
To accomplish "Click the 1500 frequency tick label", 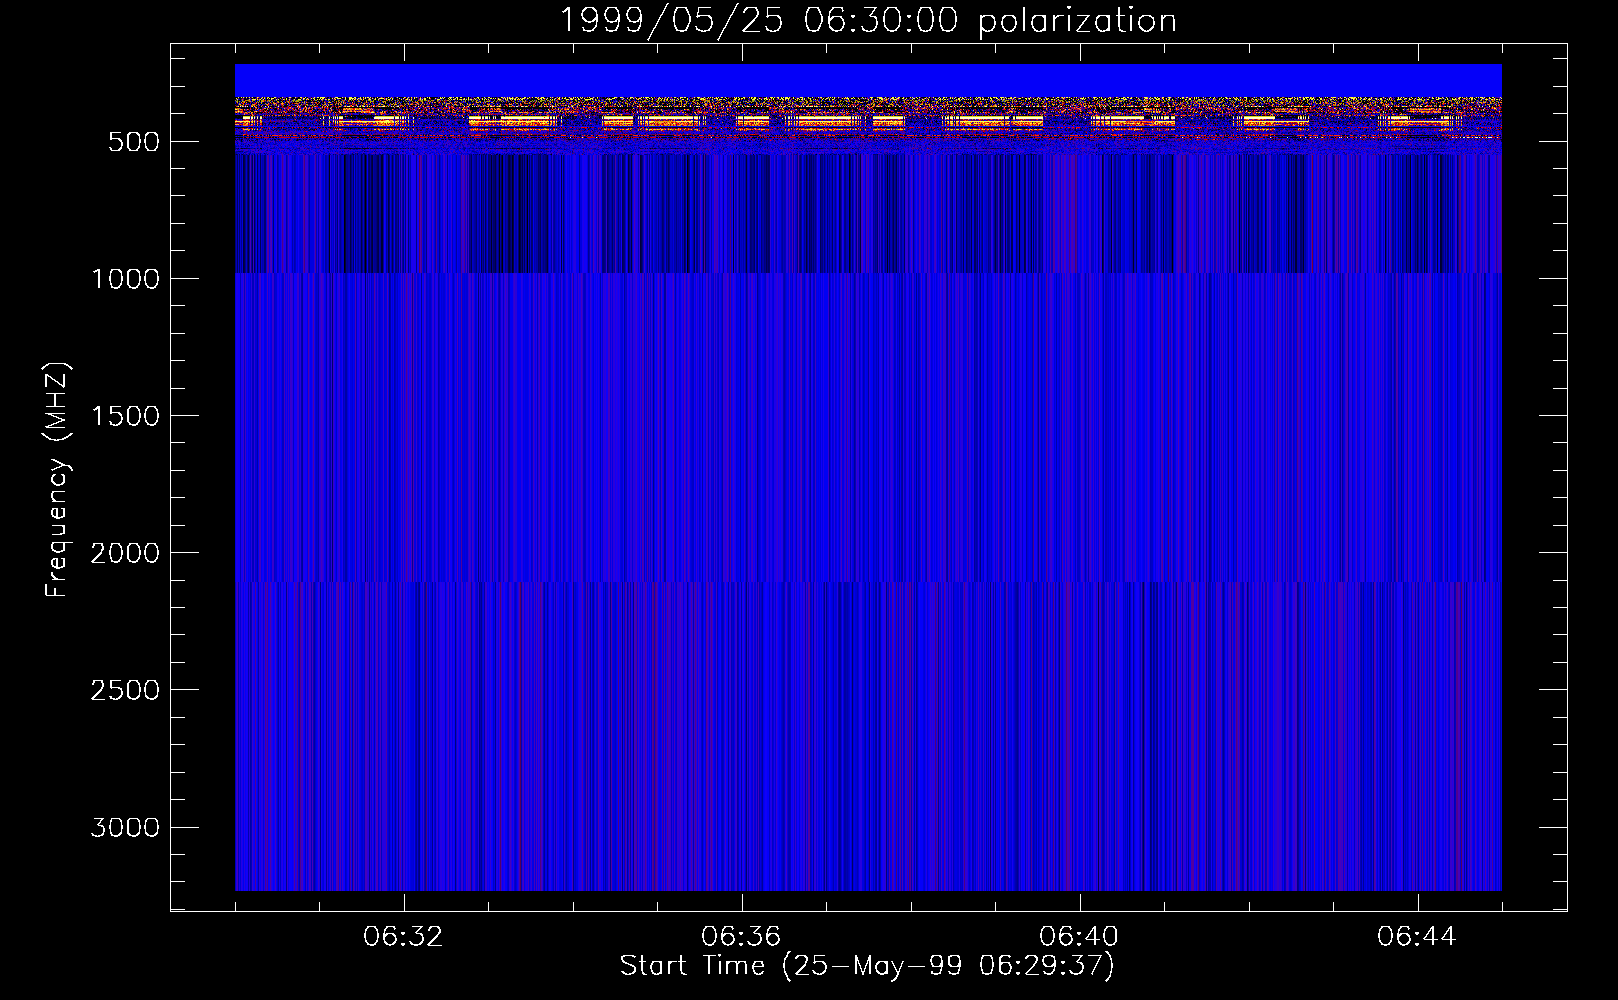I will tap(125, 416).
